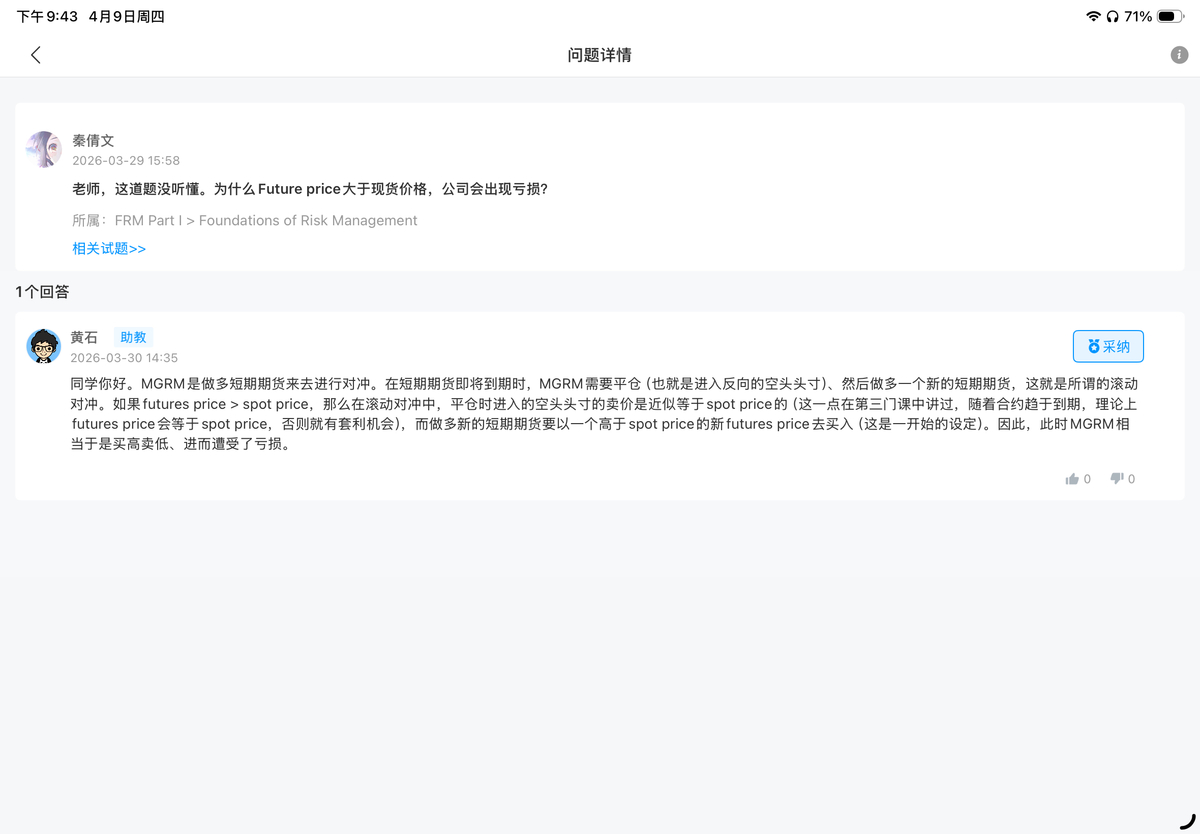Tap the category FRM Part I > Foundations of Risk Management
Image resolution: width=1200 pixels, height=834 pixels.
(266, 220)
